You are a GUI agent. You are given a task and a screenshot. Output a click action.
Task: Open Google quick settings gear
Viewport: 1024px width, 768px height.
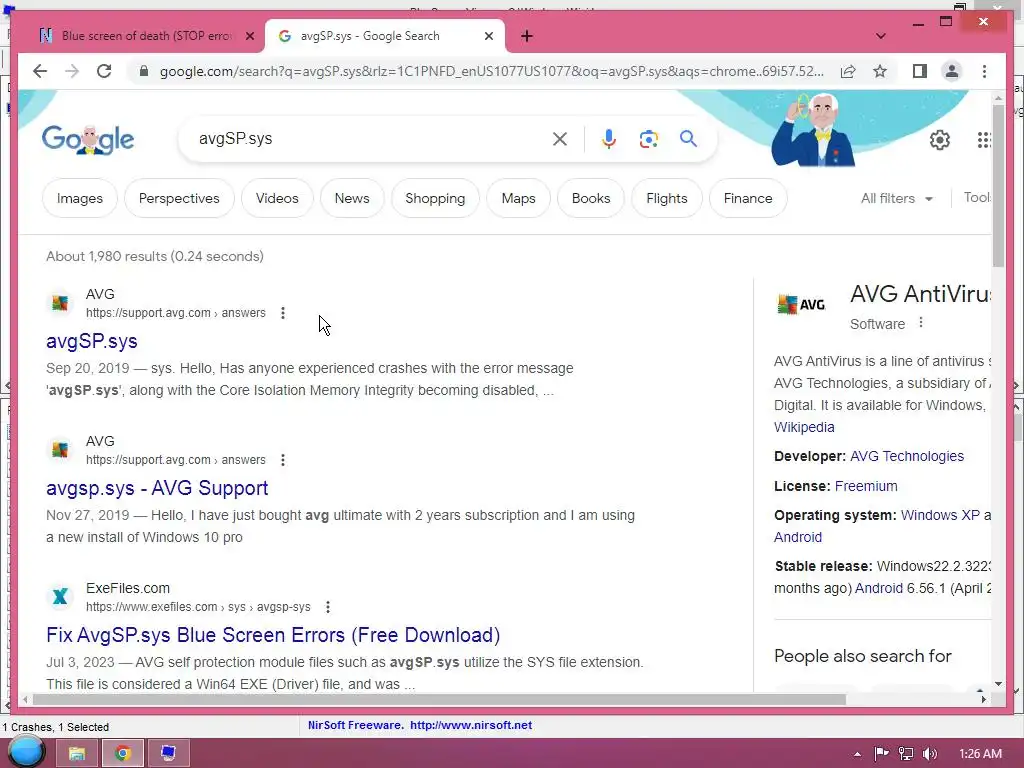coord(940,140)
